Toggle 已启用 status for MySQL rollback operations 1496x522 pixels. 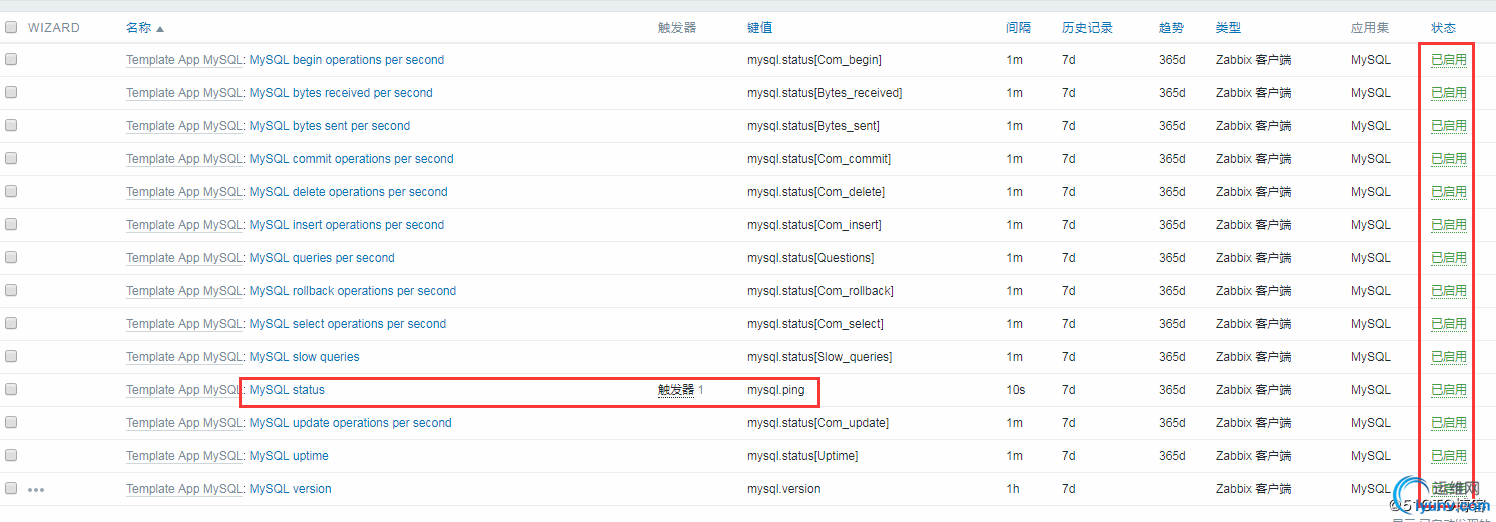click(1448, 291)
